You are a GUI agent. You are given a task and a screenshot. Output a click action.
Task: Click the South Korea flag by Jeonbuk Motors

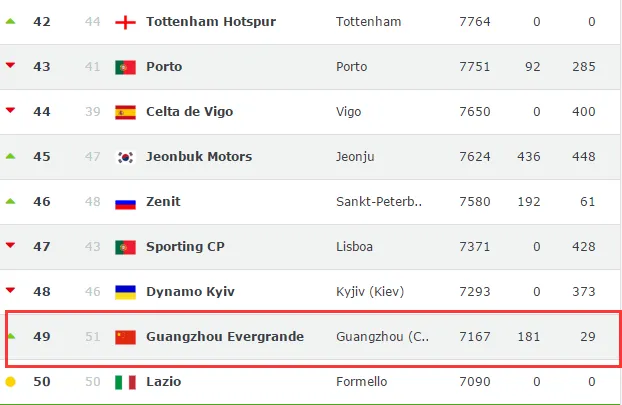click(x=125, y=157)
